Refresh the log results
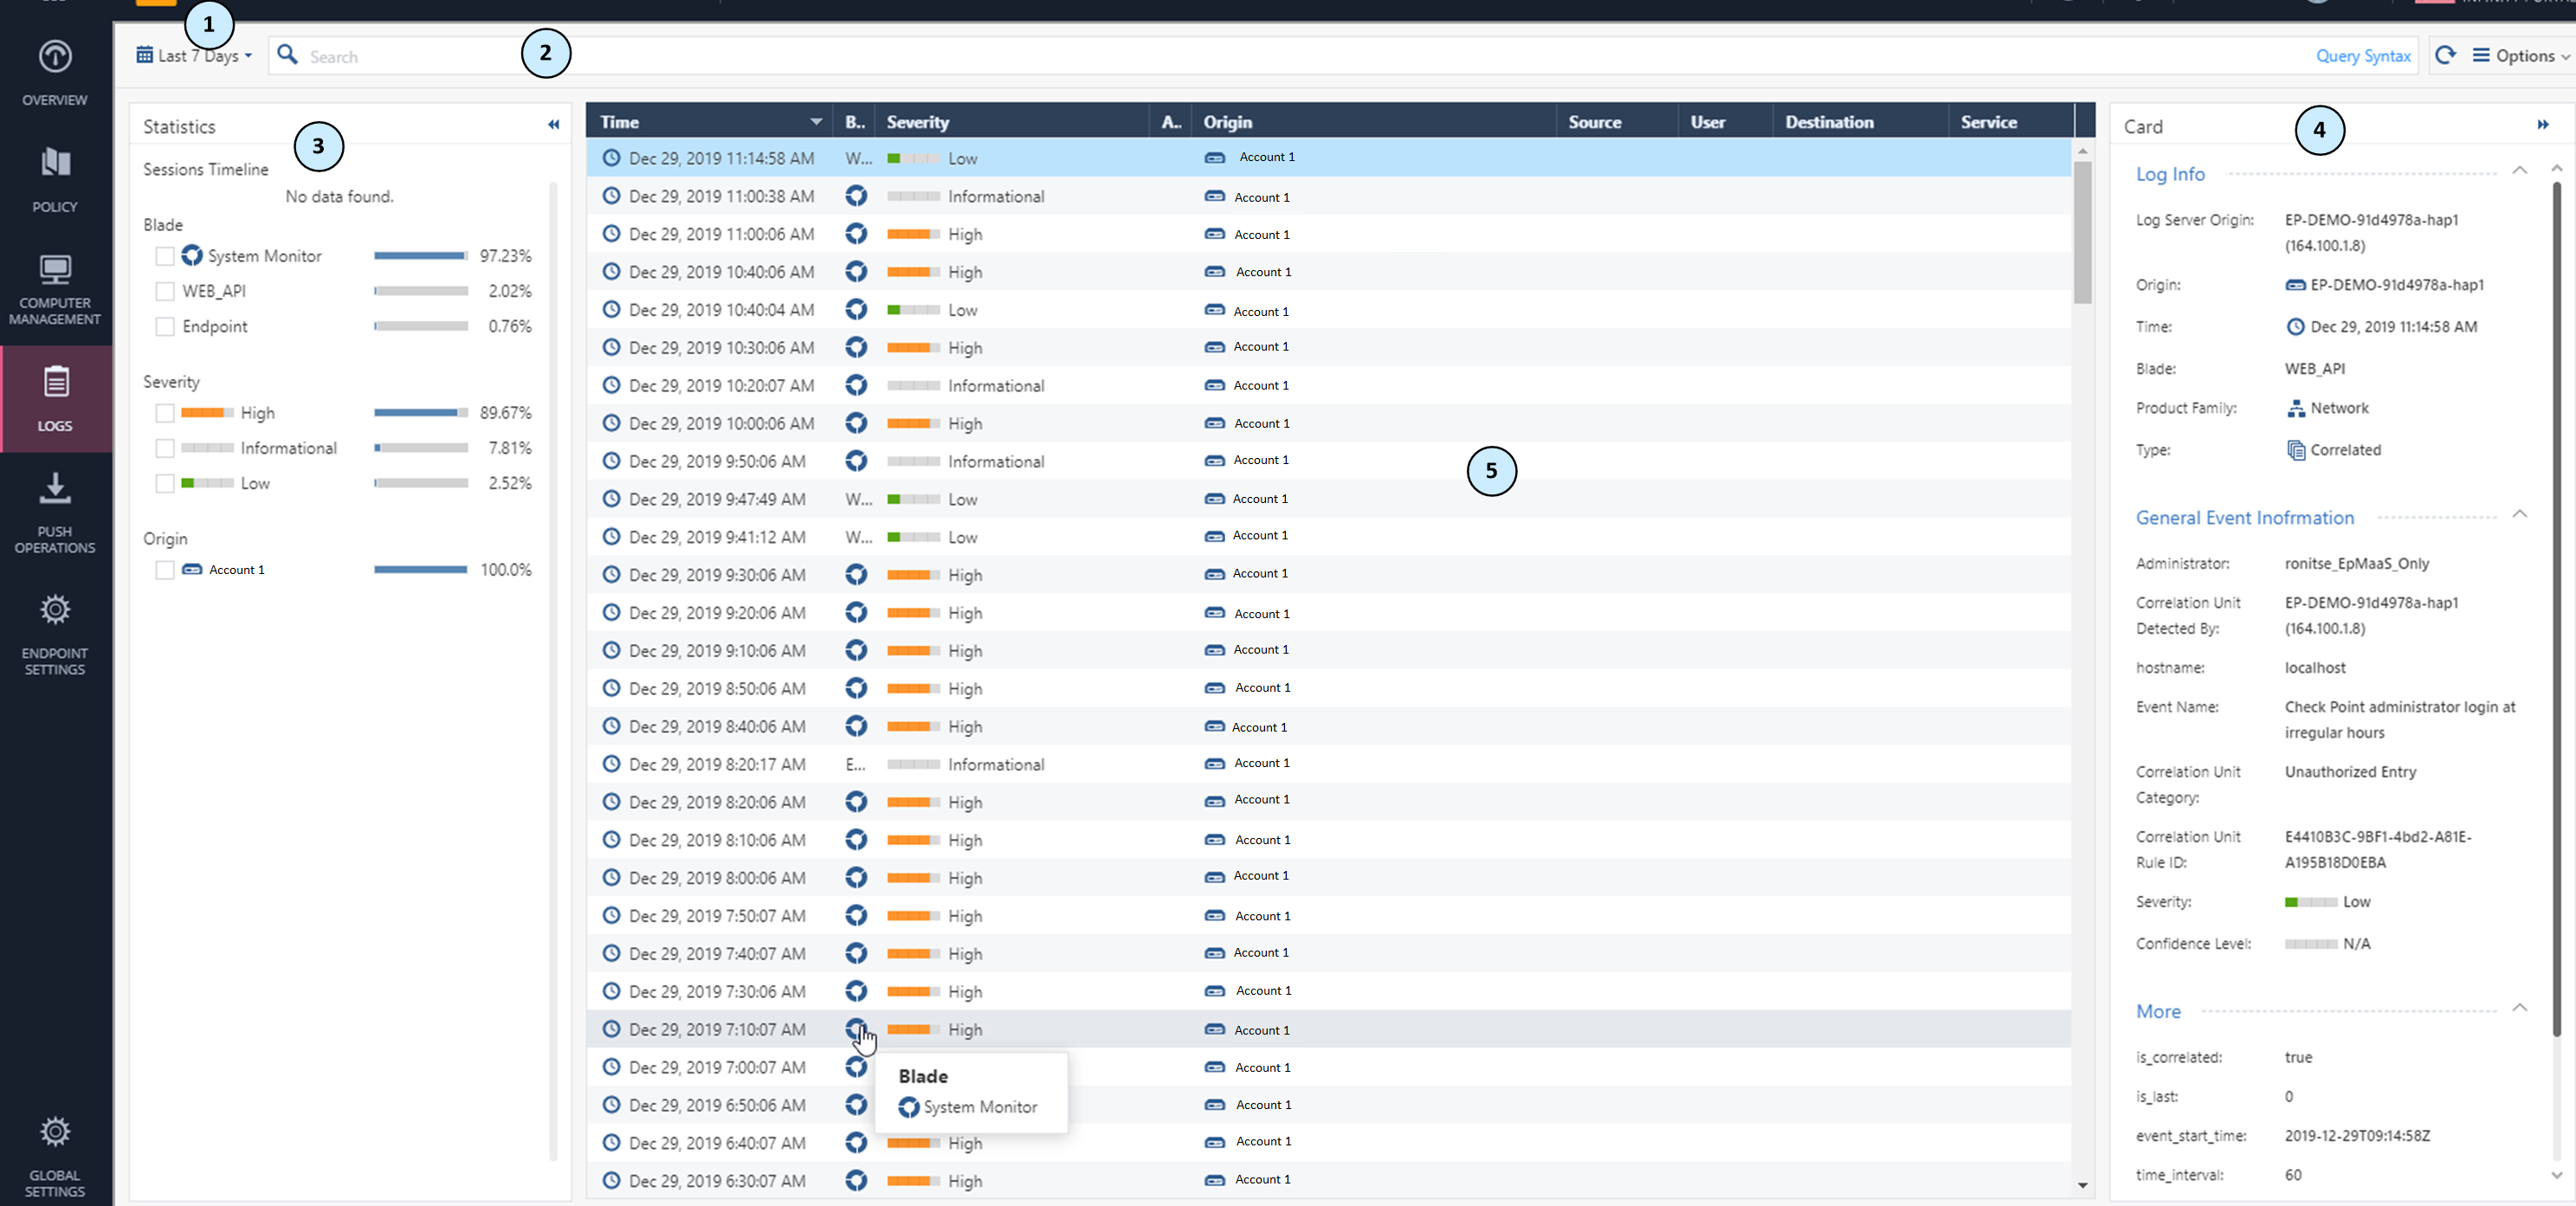This screenshot has width=2576, height=1206. [x=2445, y=55]
